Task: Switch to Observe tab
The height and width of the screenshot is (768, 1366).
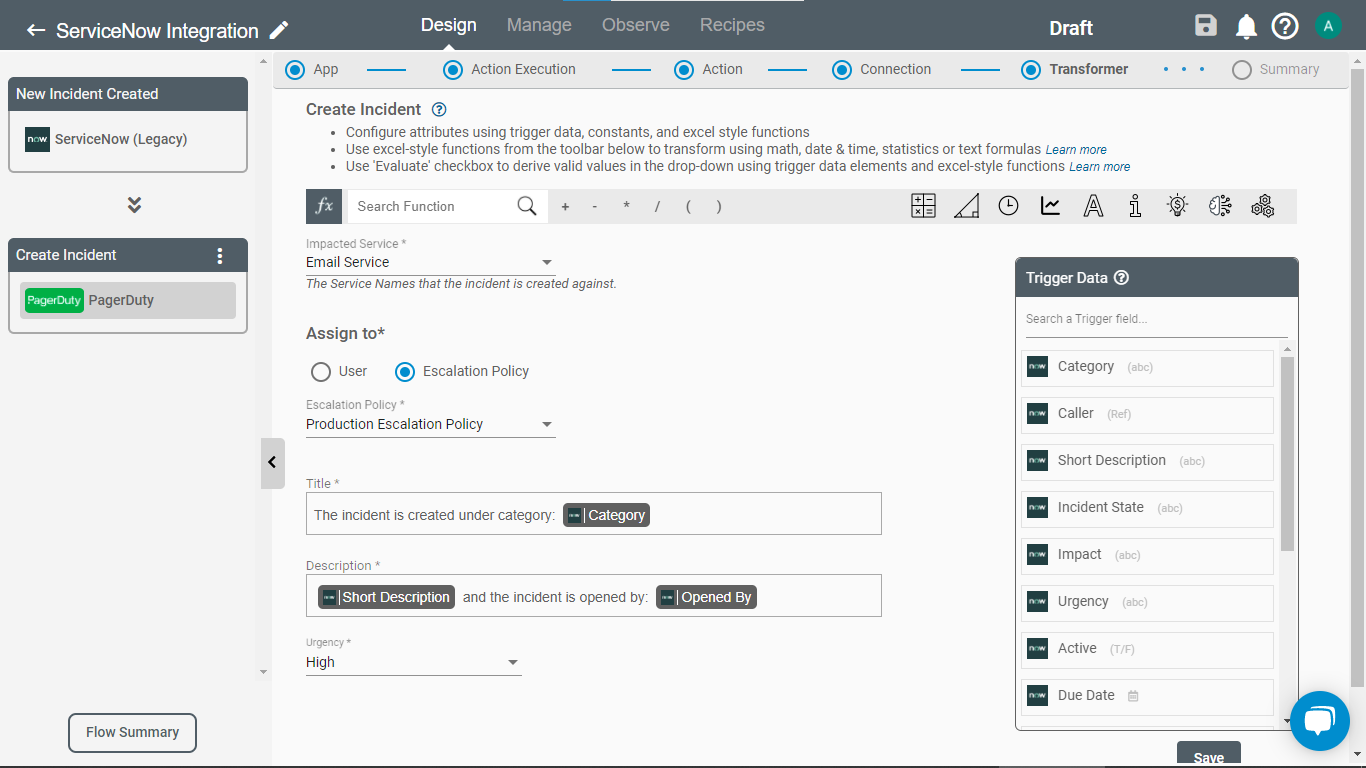Action: [636, 25]
